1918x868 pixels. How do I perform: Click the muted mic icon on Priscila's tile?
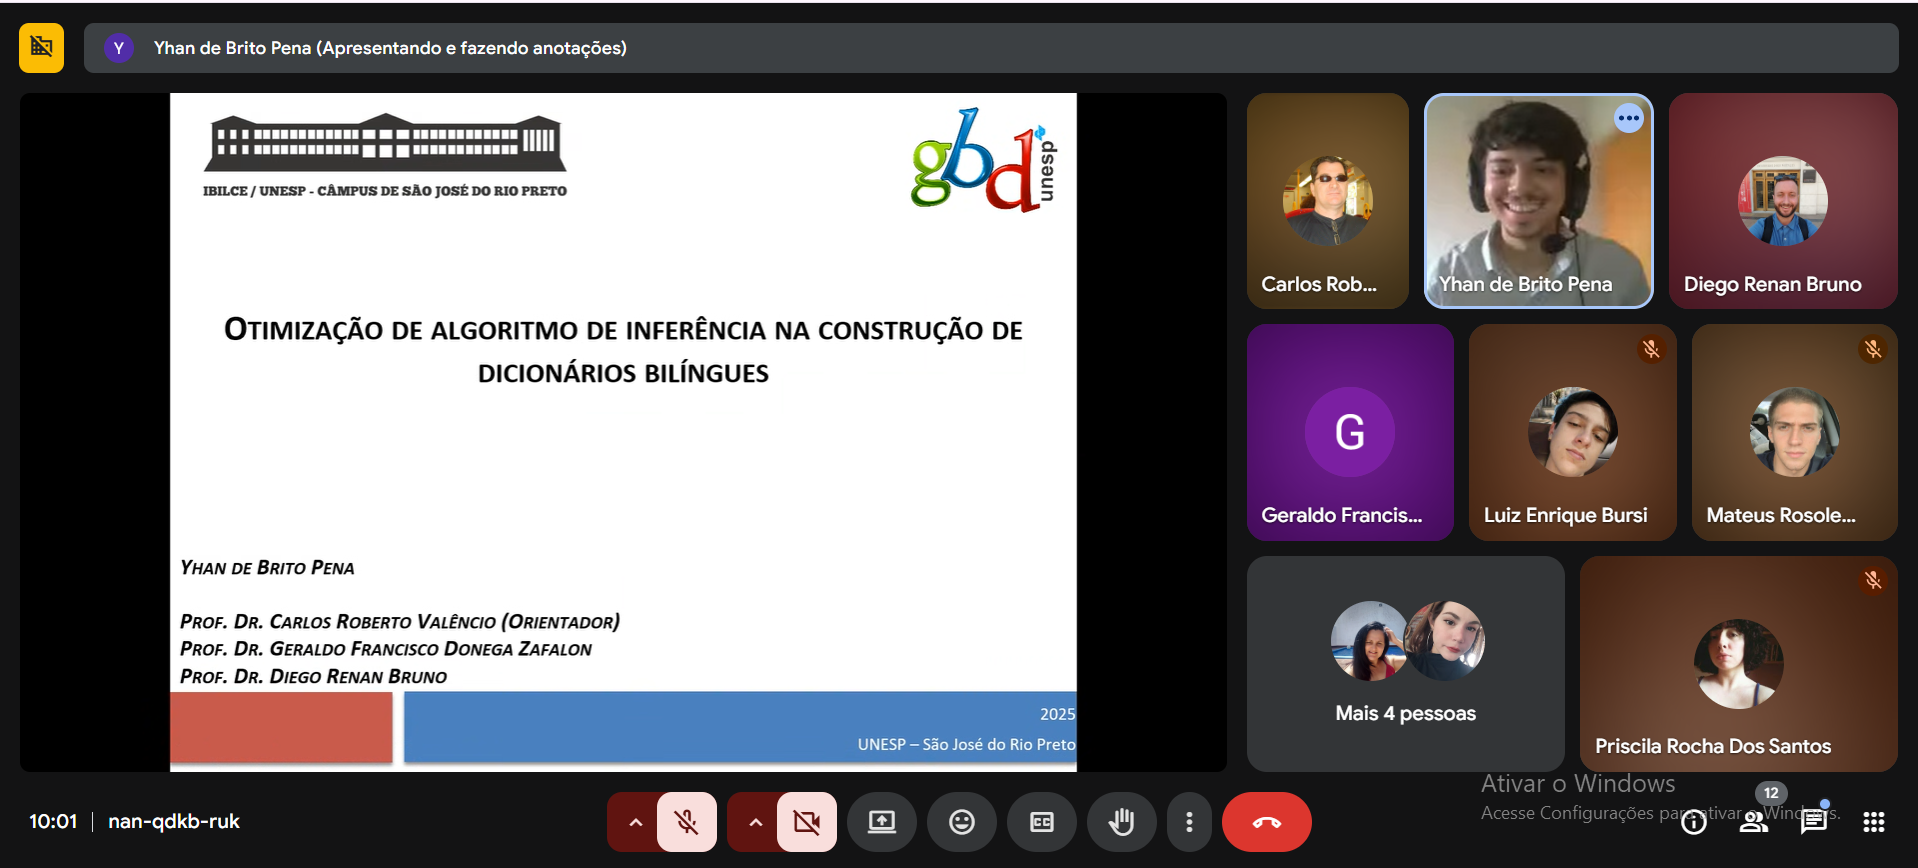click(x=1873, y=580)
